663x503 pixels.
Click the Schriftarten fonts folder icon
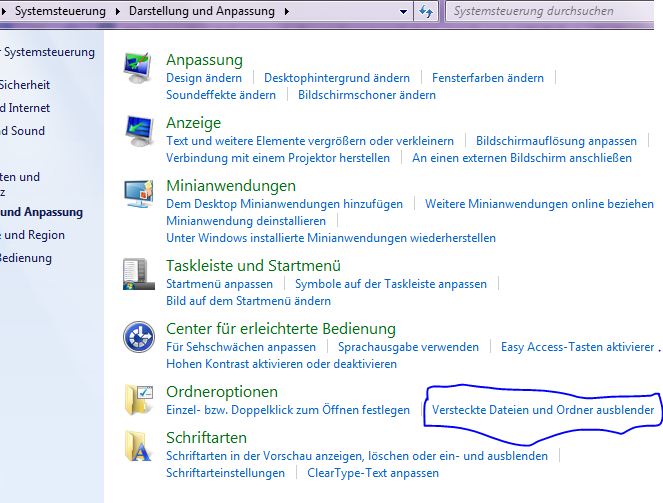[138, 446]
